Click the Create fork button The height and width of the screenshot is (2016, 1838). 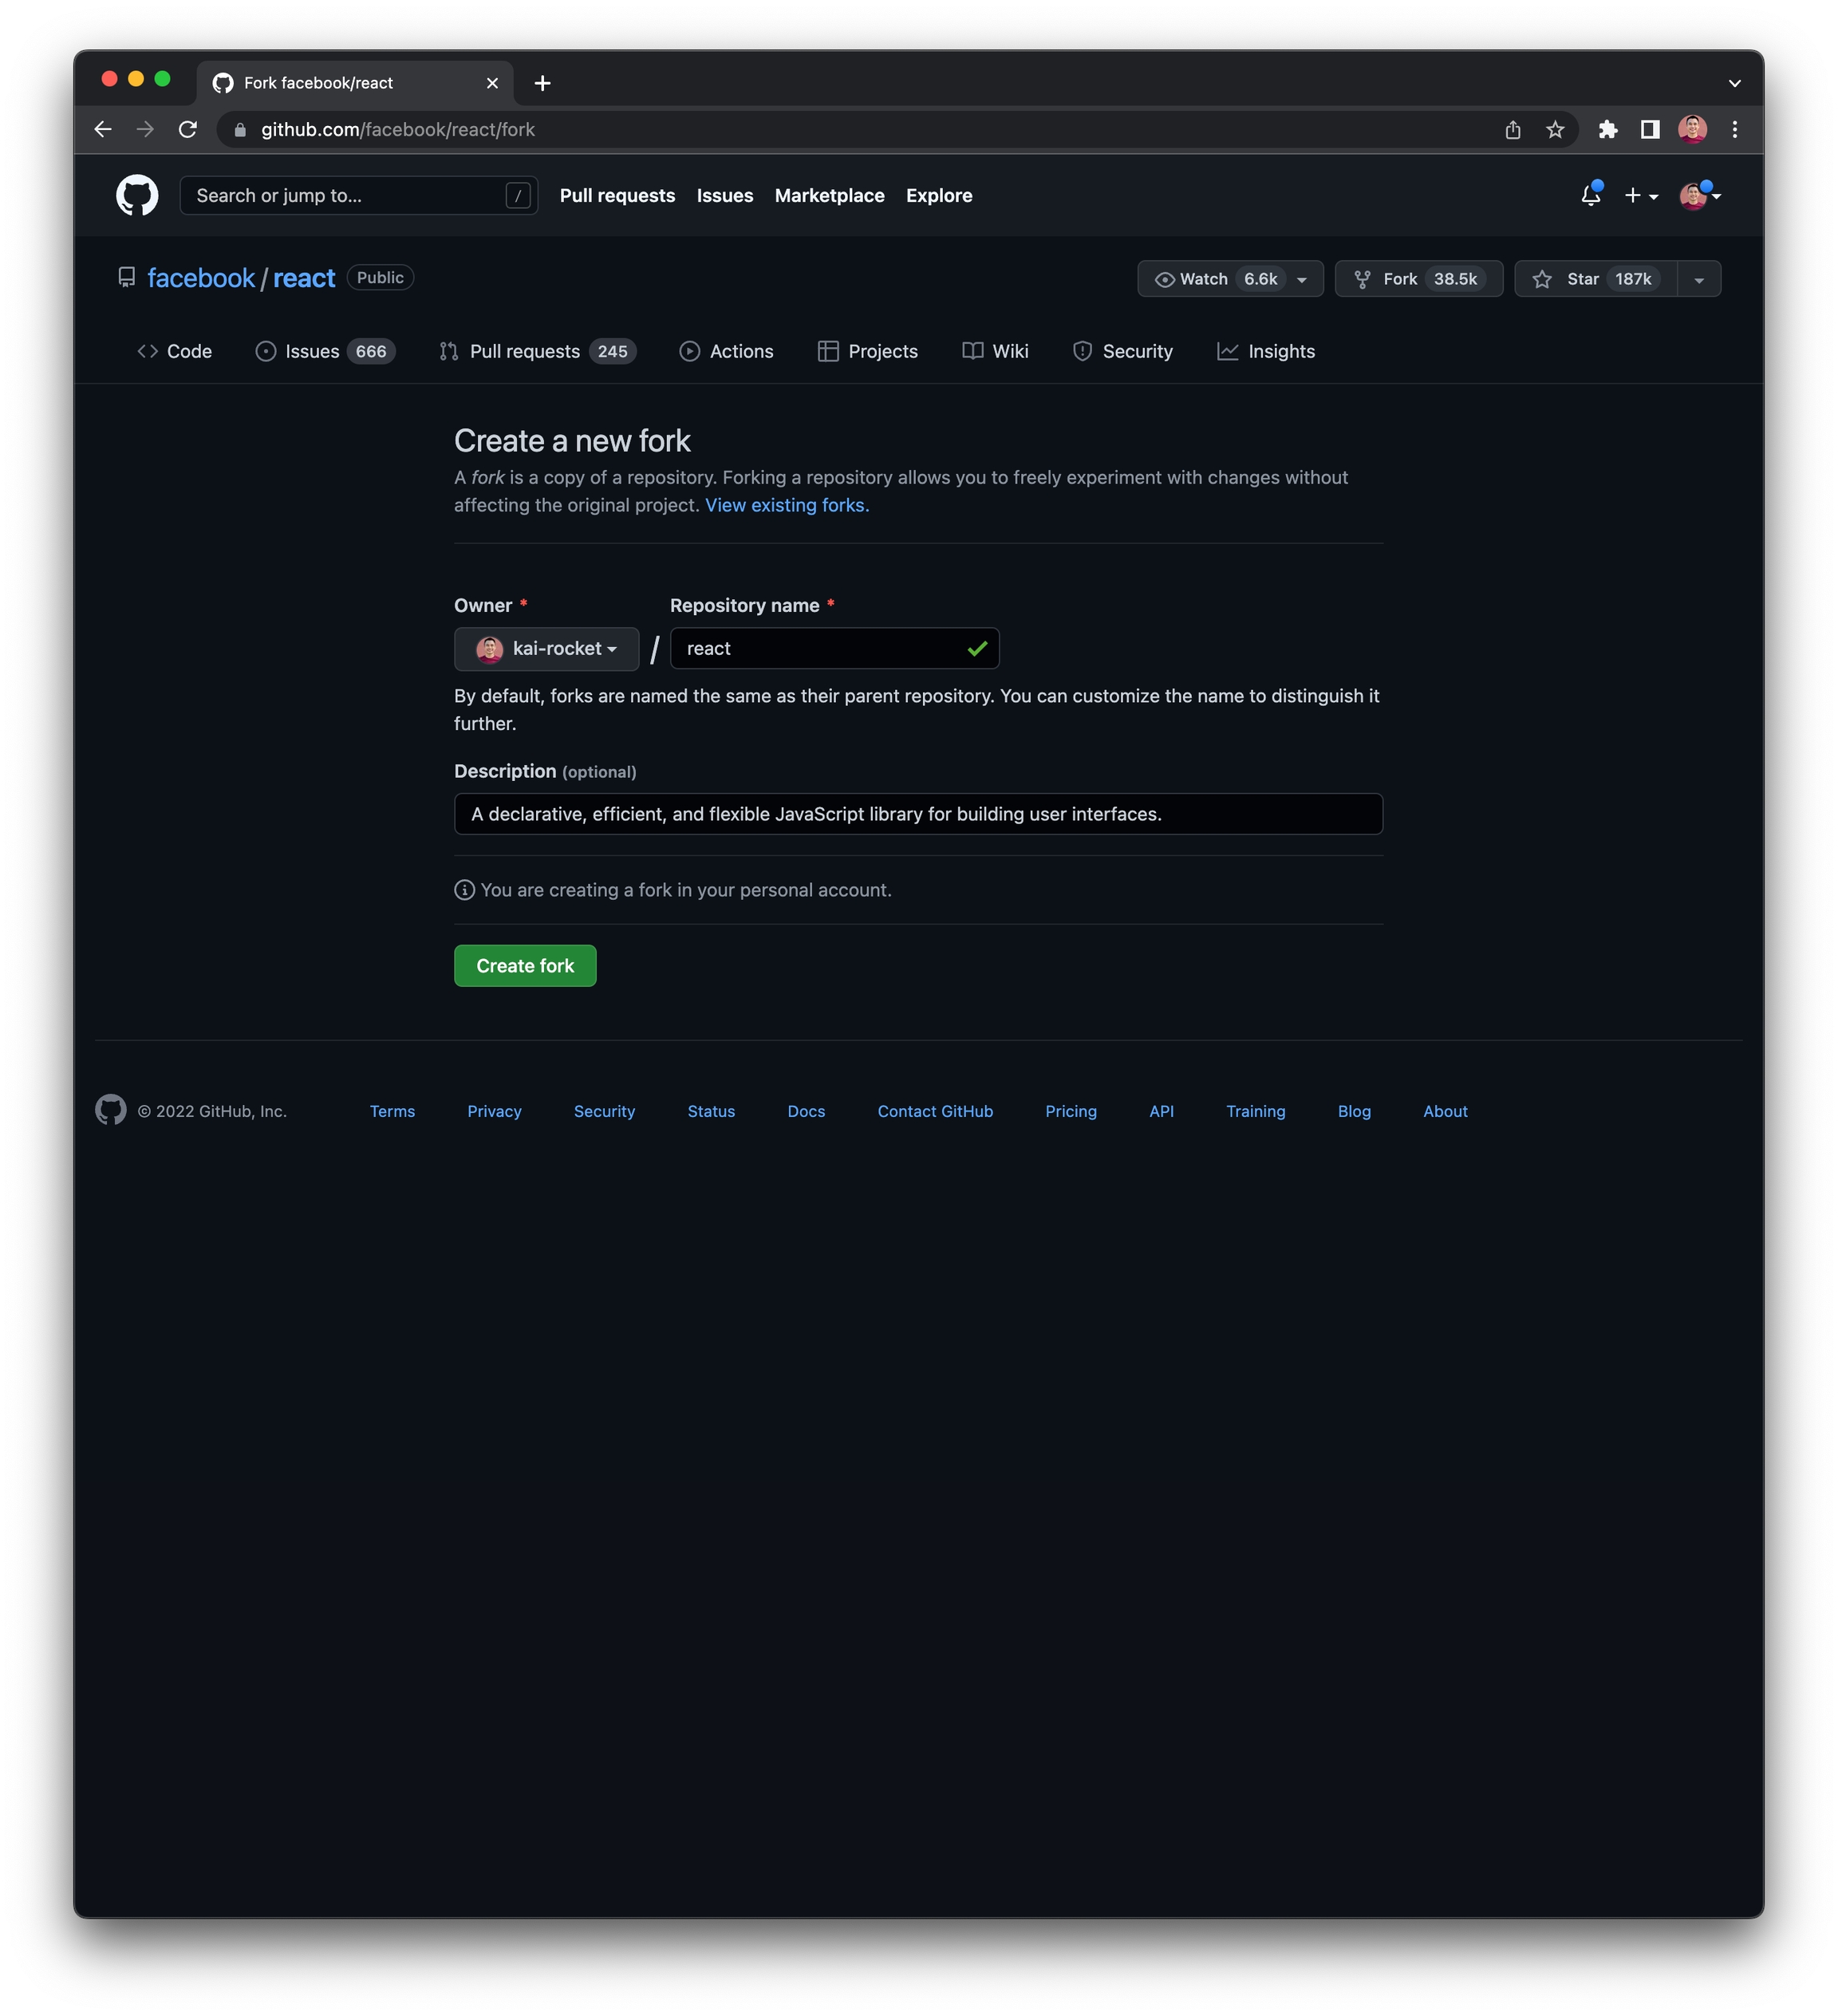point(525,966)
